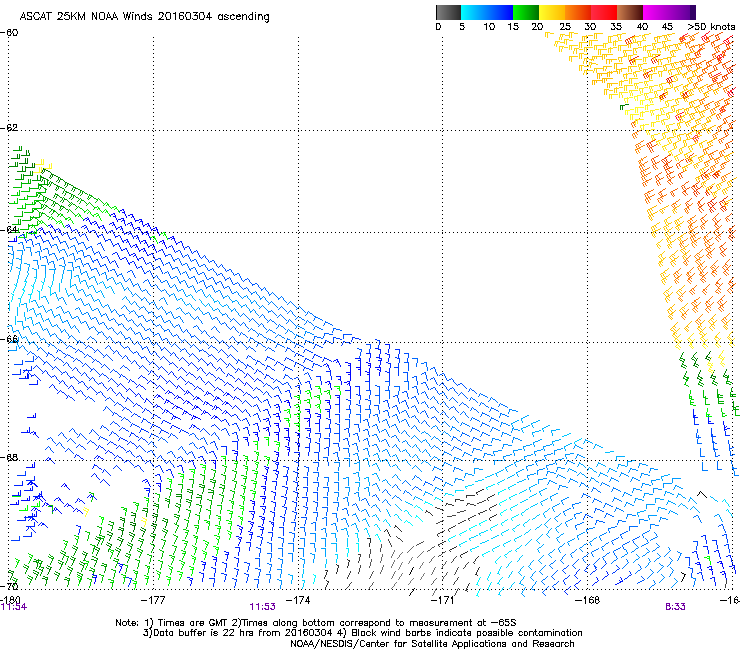The image size is (740, 650).
Task: Click the 8:33 purple time stamp
Action: pos(675,607)
